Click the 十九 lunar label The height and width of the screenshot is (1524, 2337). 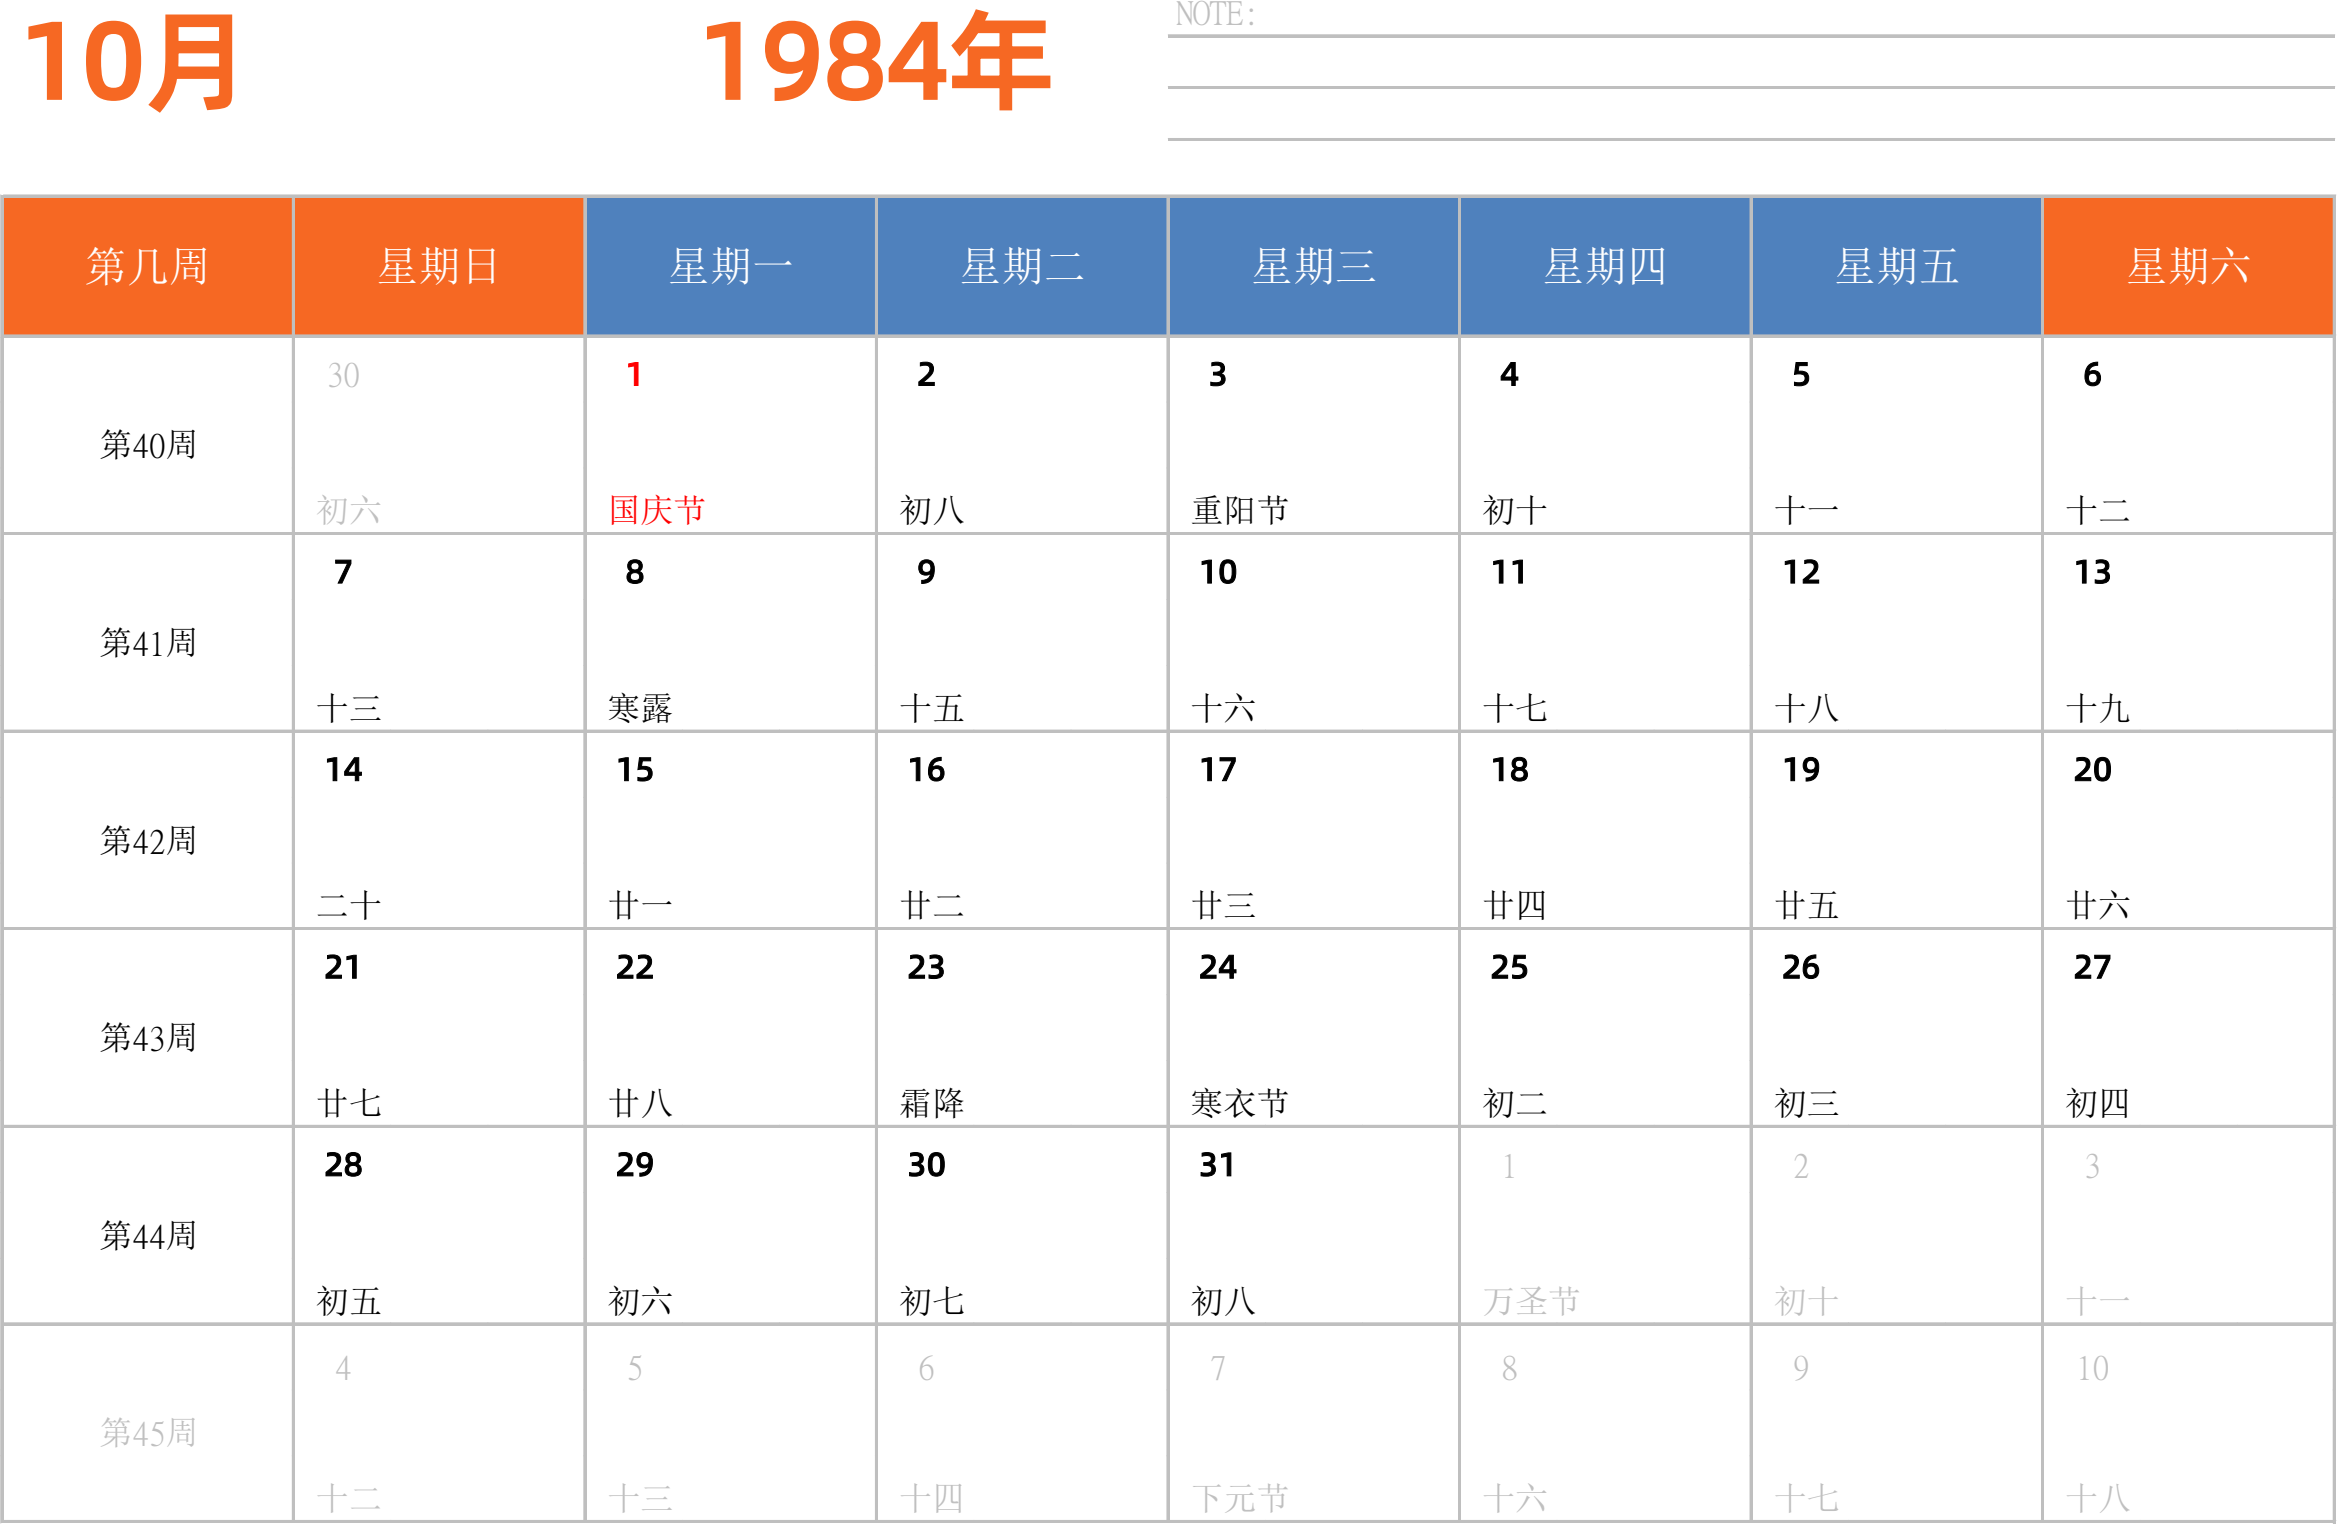click(2098, 708)
